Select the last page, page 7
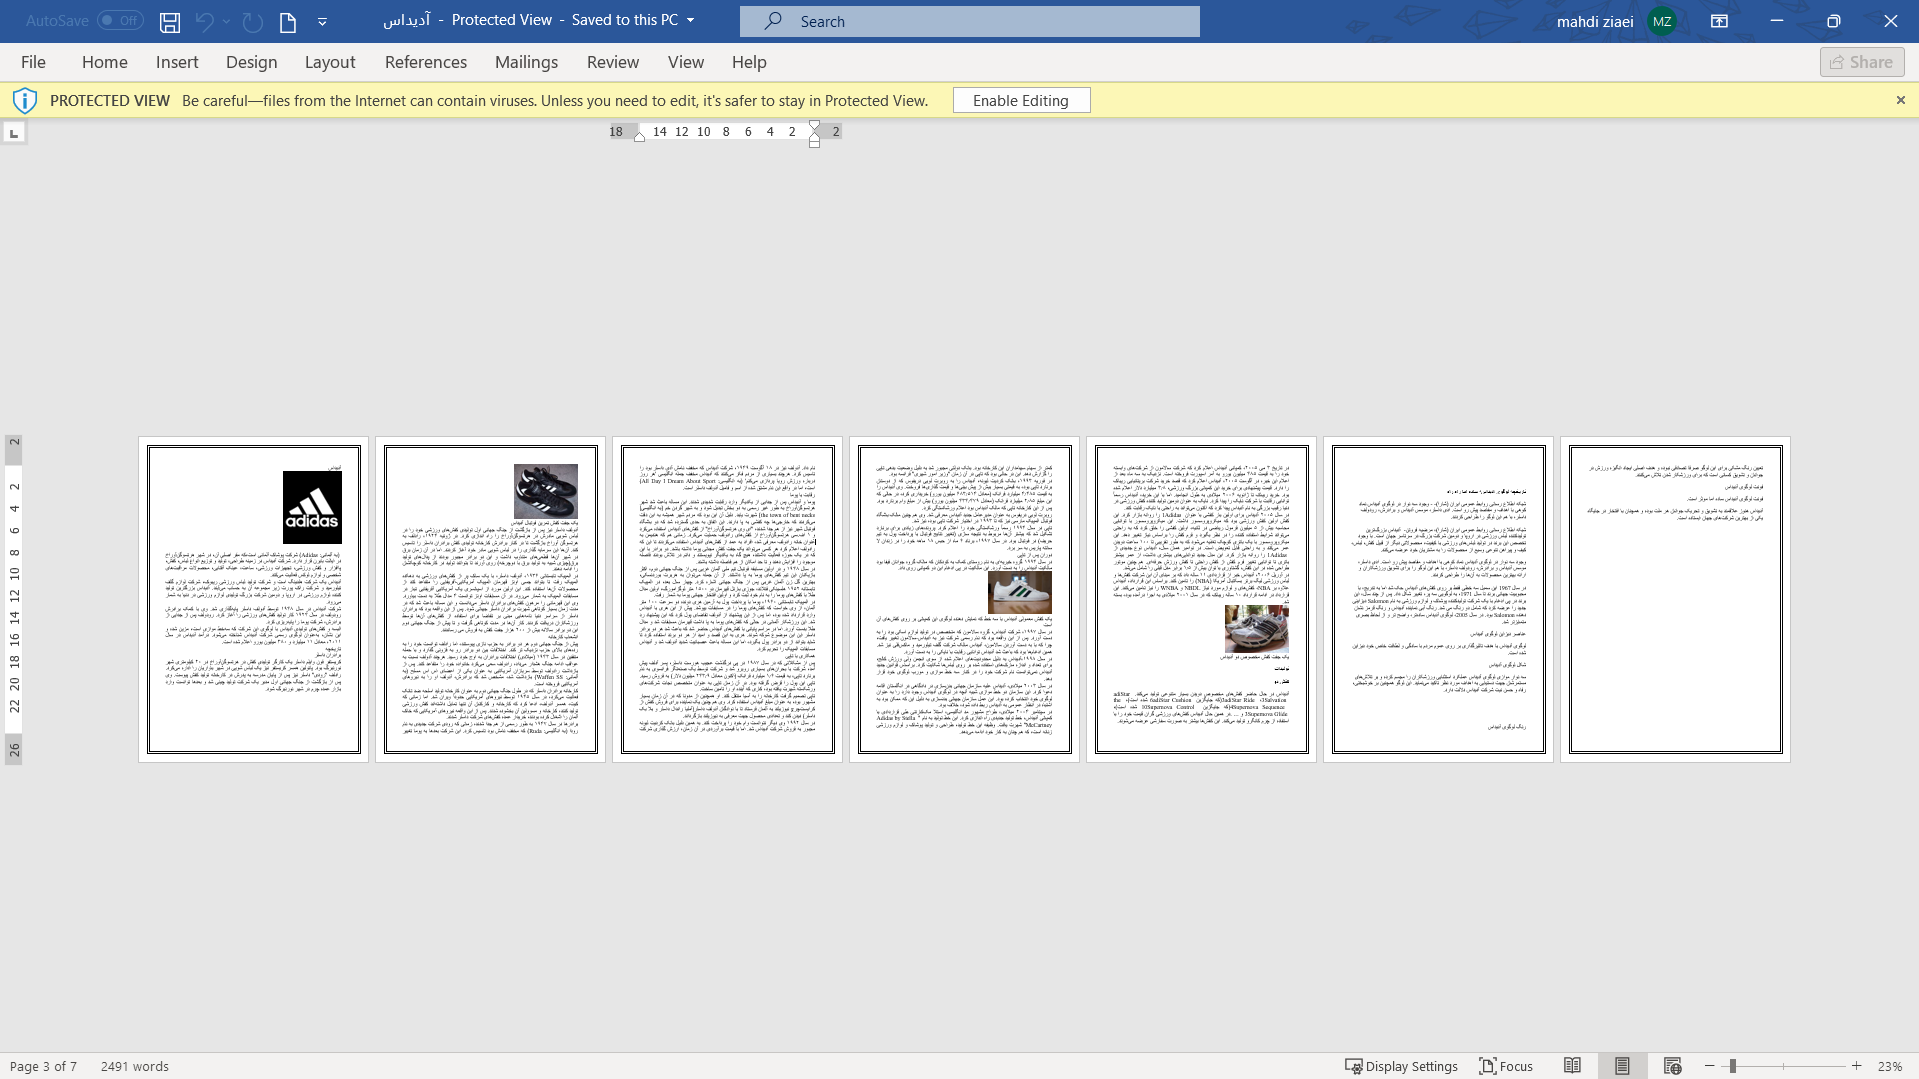The width and height of the screenshot is (1919, 1079). [1675, 599]
